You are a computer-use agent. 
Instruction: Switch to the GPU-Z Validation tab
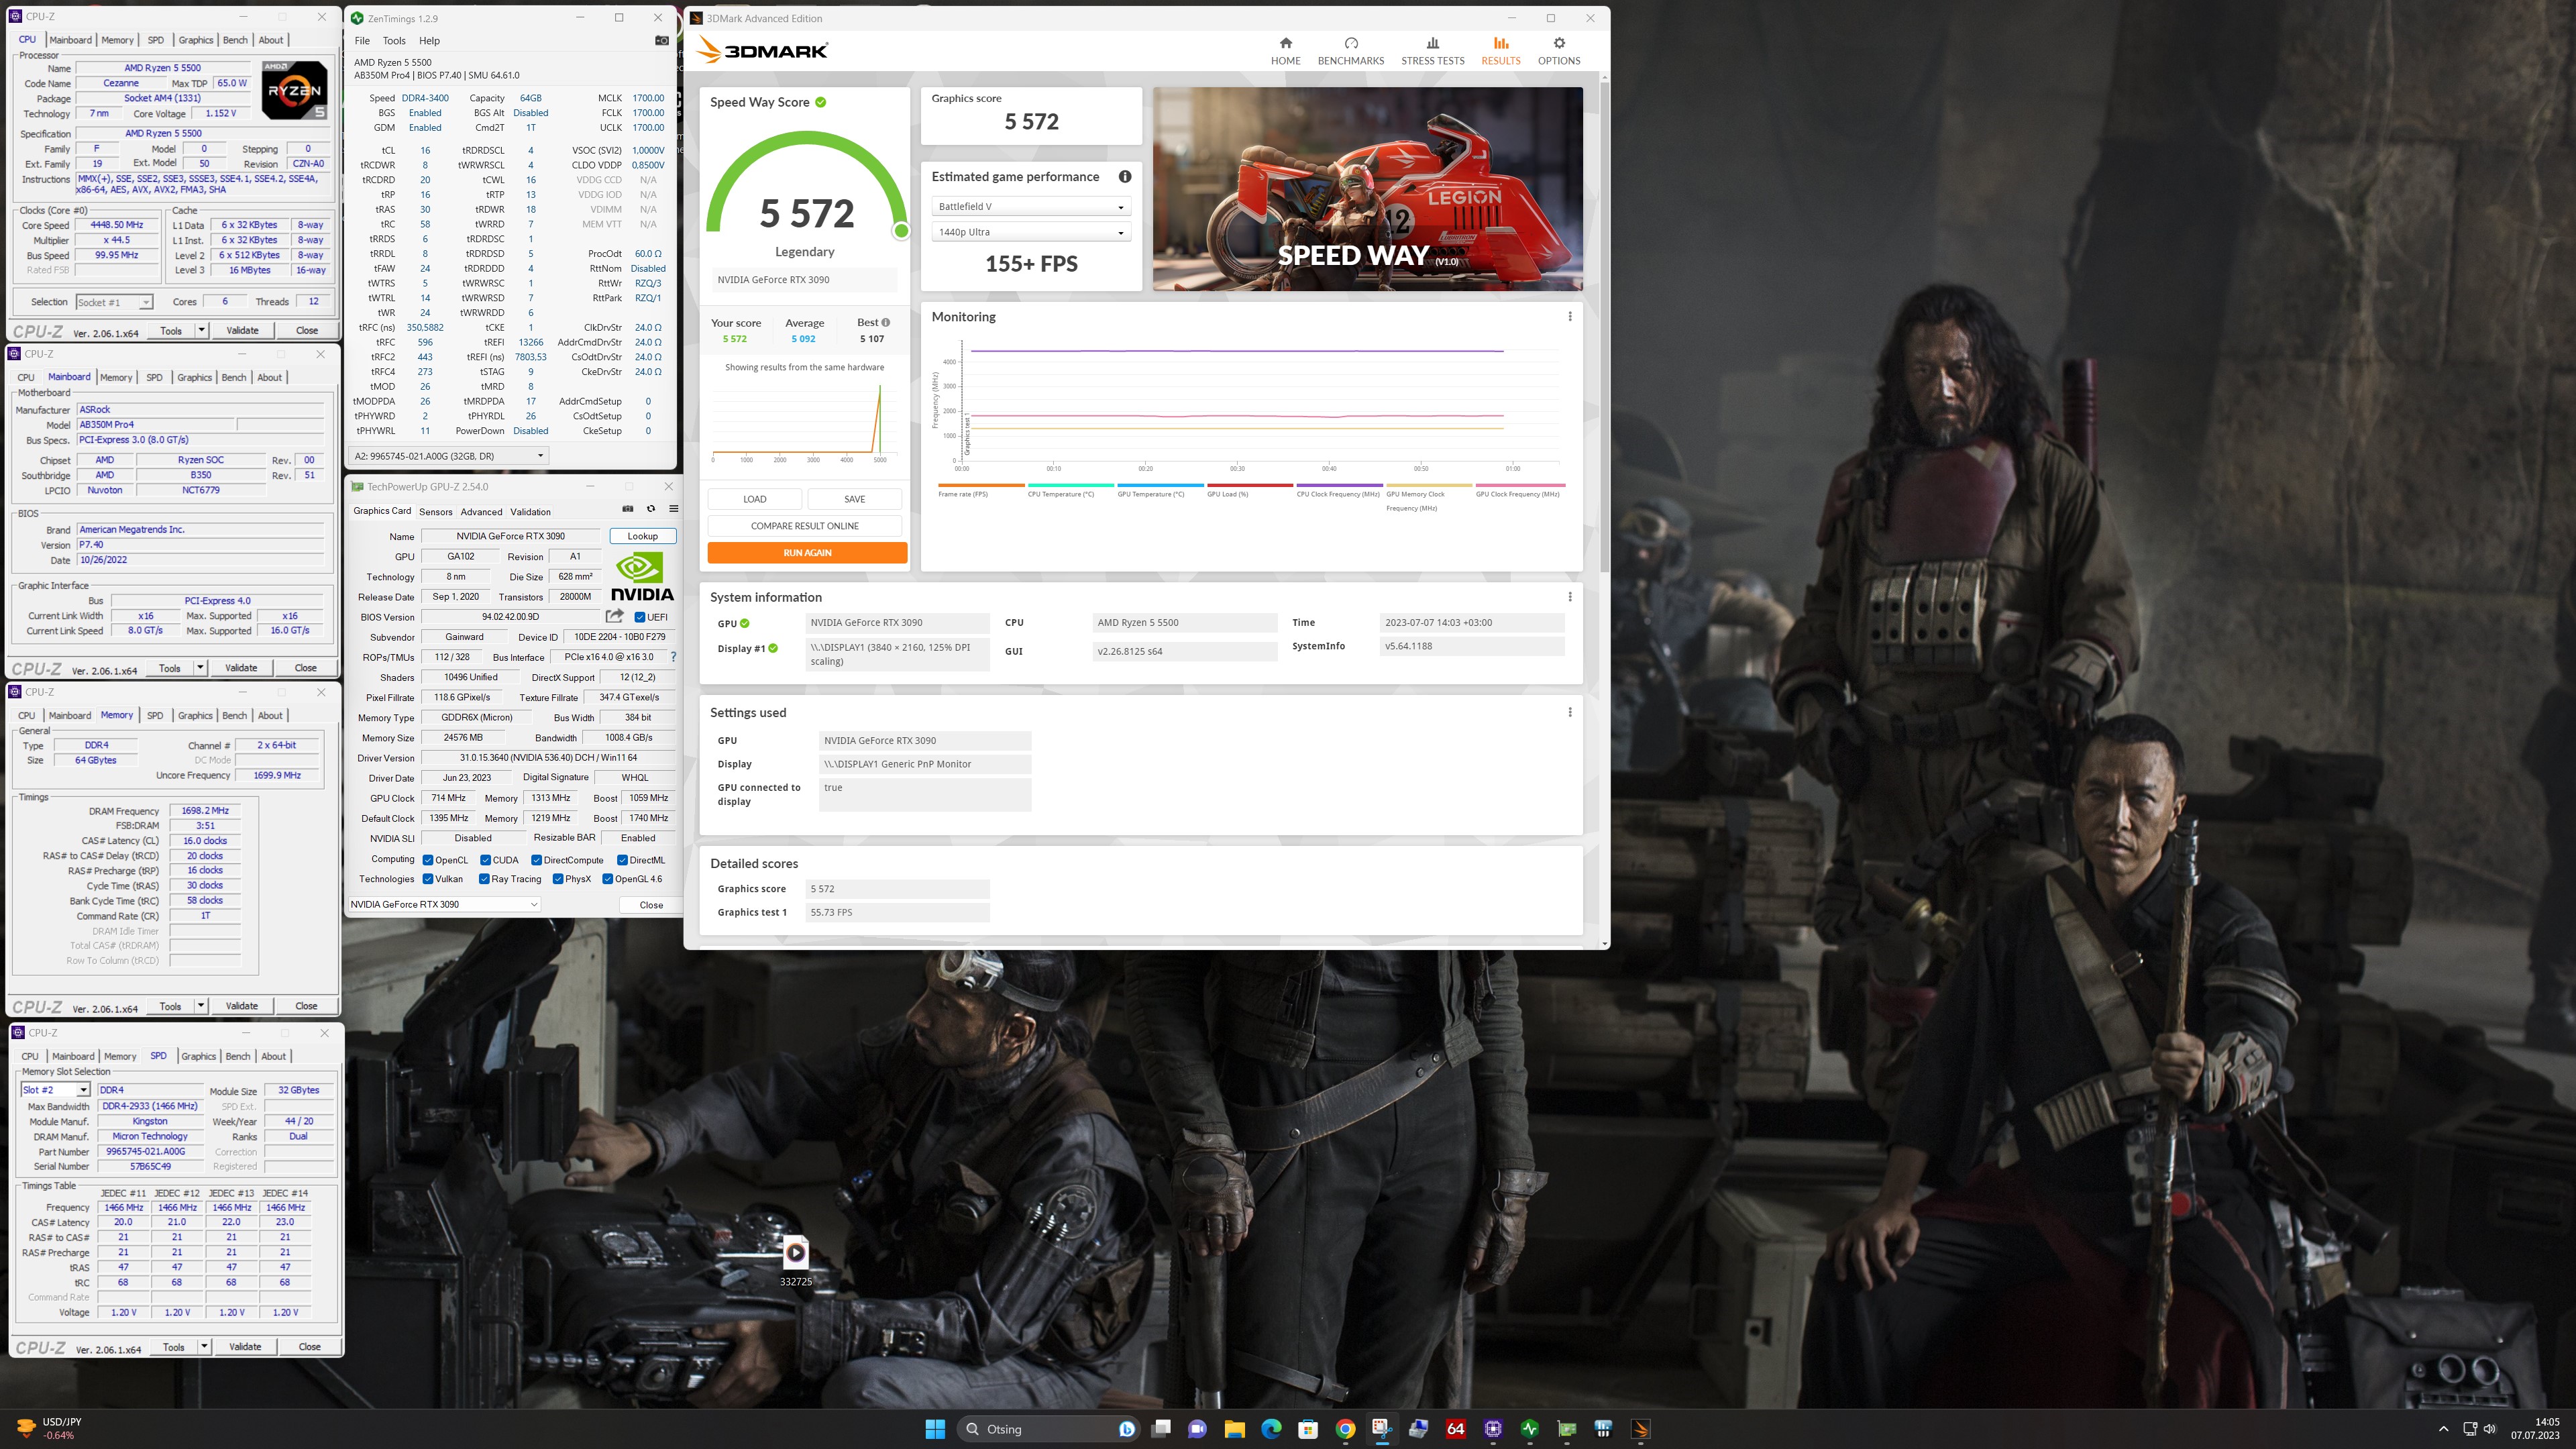point(530,511)
